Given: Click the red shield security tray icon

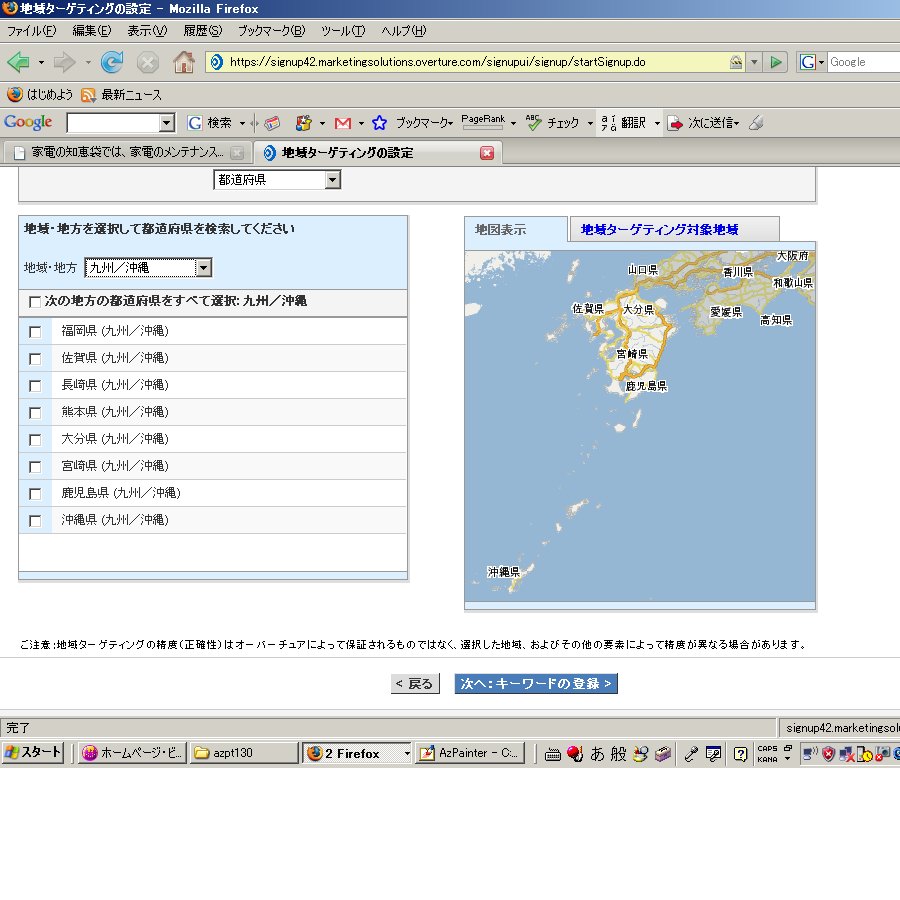Looking at the screenshot, I should coord(828,754).
